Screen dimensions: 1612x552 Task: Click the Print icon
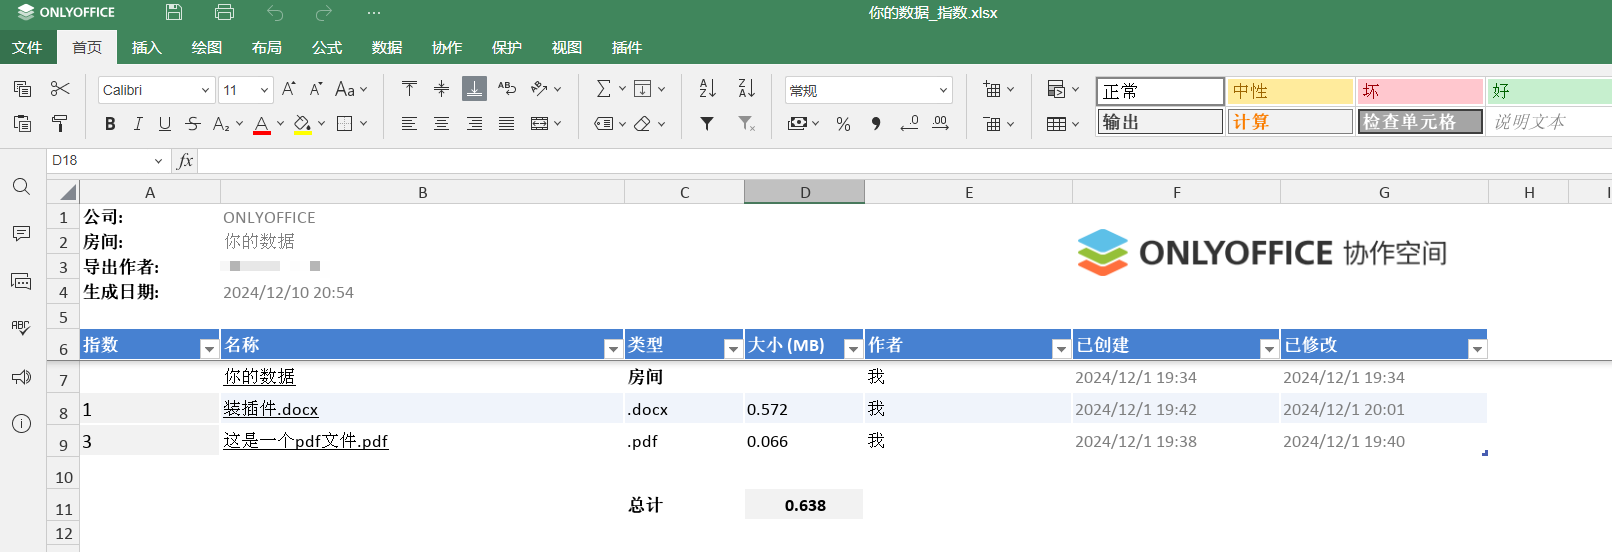[x=224, y=13]
